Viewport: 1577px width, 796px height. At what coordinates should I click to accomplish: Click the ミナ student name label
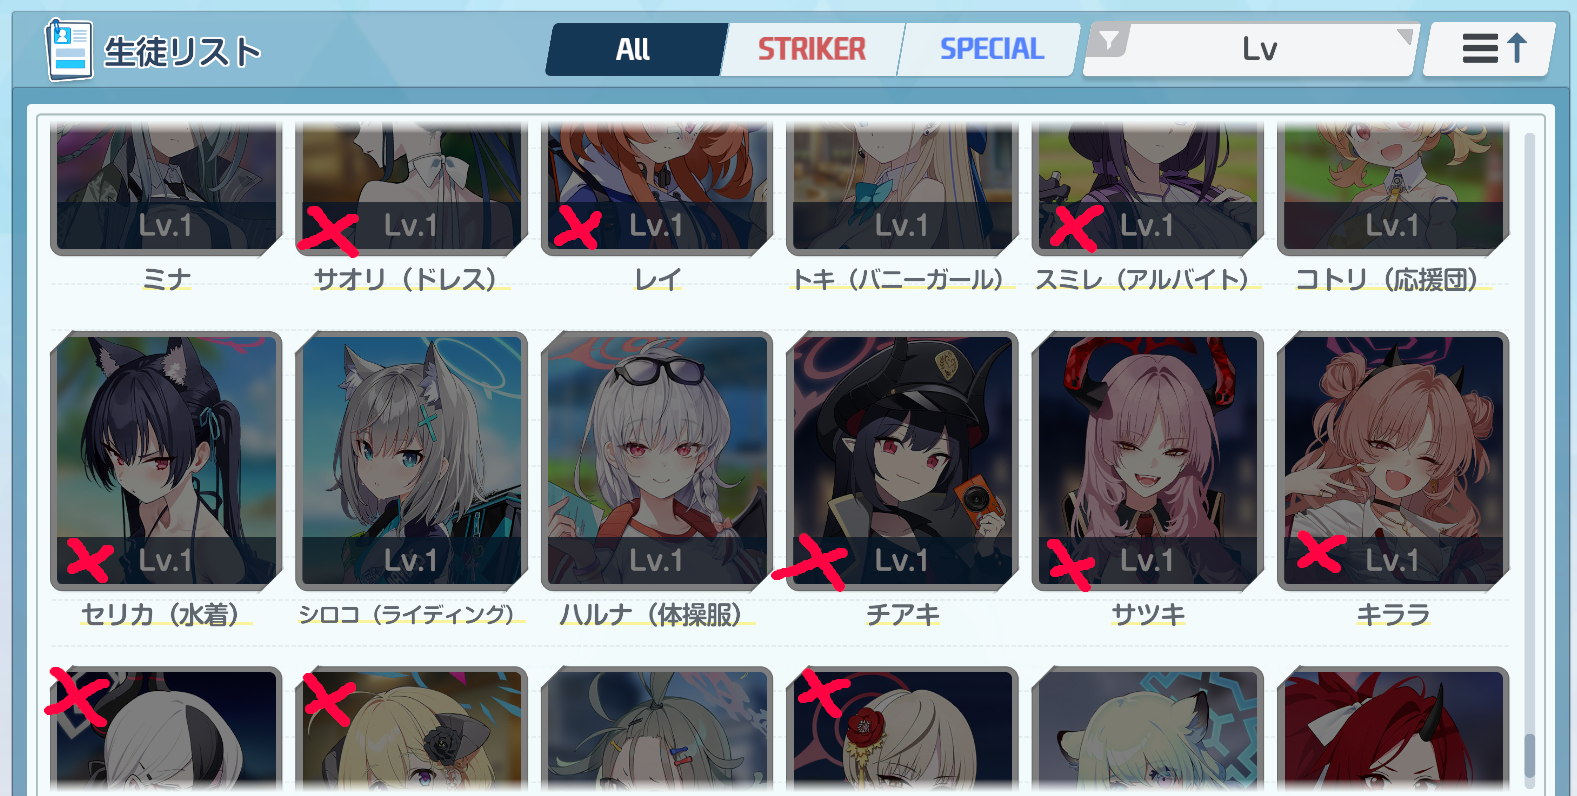pyautogui.click(x=166, y=279)
